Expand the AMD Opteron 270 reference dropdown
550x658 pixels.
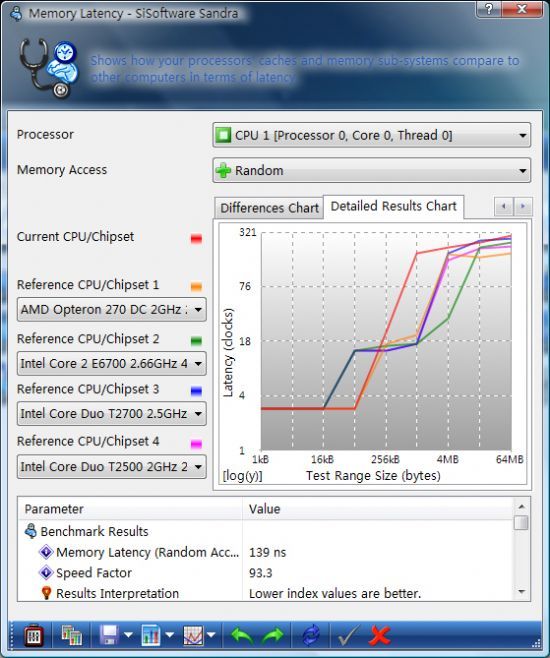(112, 310)
